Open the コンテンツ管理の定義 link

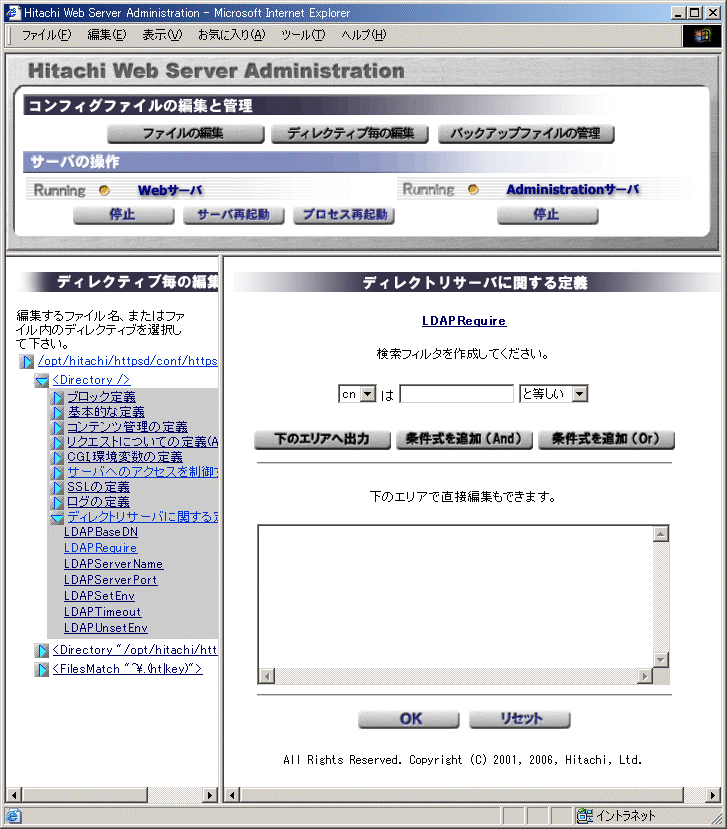[127, 426]
